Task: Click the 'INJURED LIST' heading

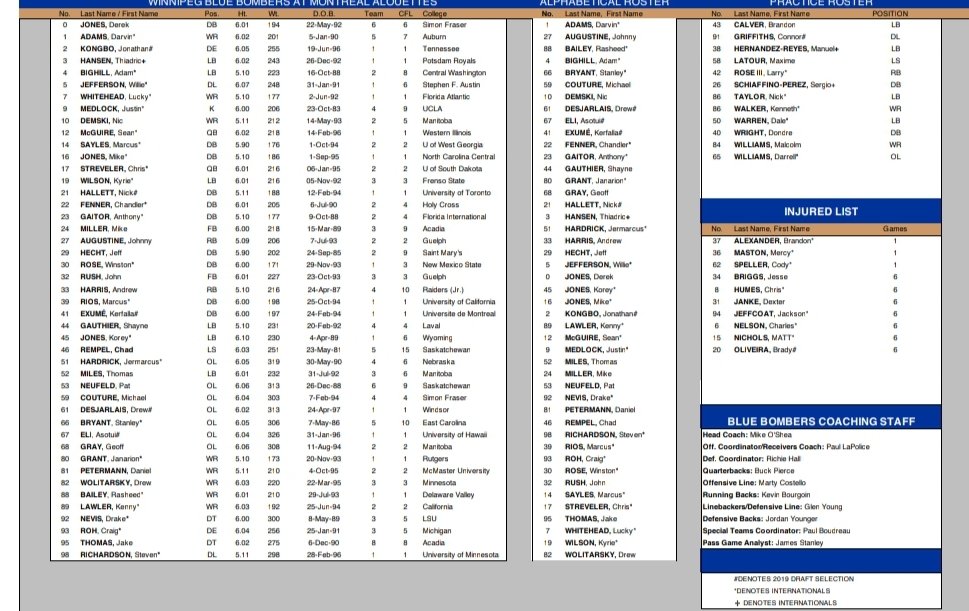Action: [821, 211]
